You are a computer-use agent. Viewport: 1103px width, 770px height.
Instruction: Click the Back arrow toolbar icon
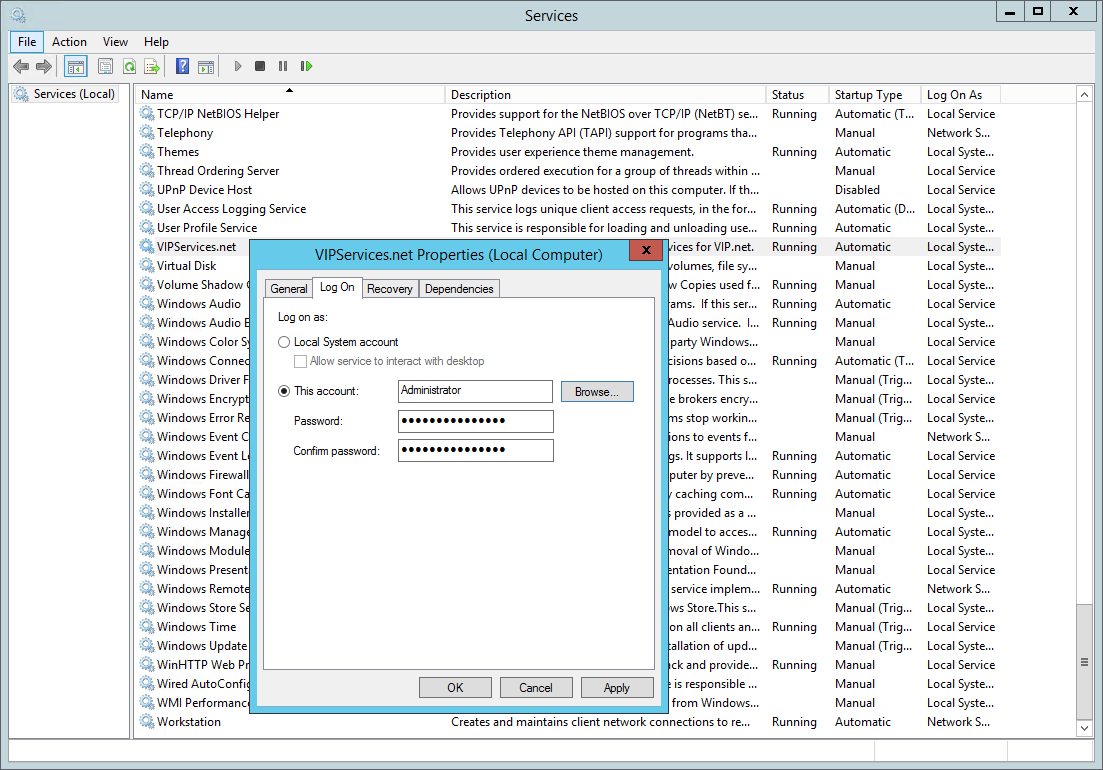pos(21,67)
